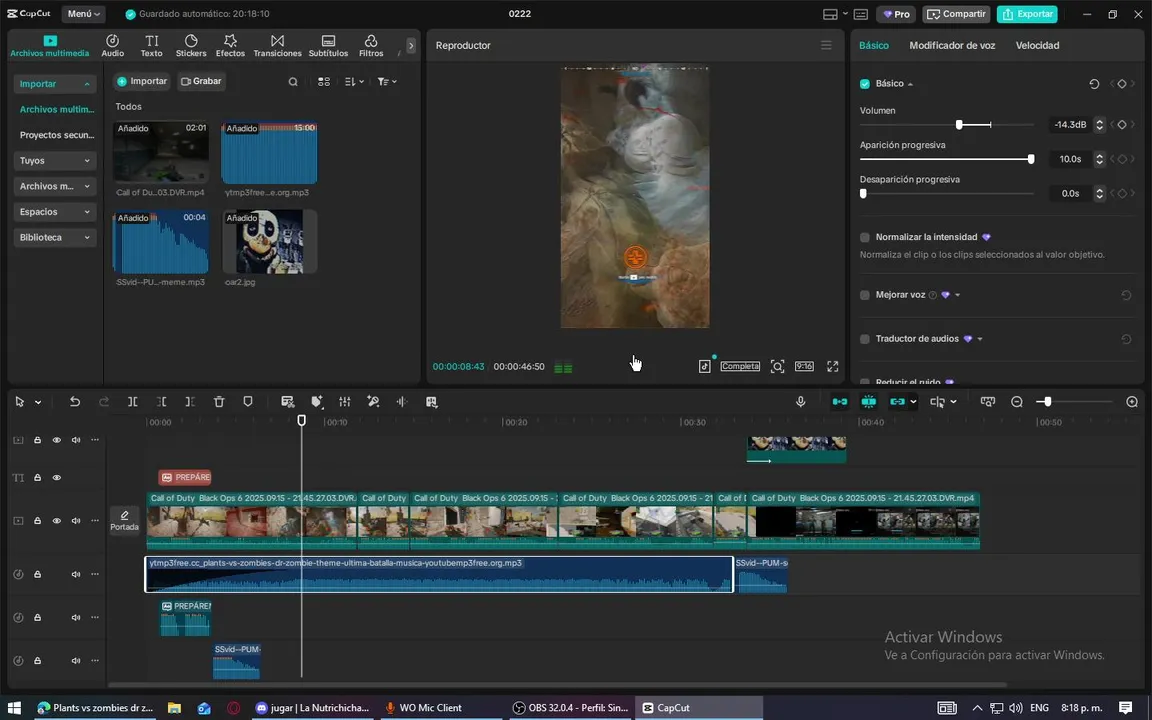This screenshot has width=1152, height=720.
Task: Collapse the Importar sidebar section
Action: point(54,84)
